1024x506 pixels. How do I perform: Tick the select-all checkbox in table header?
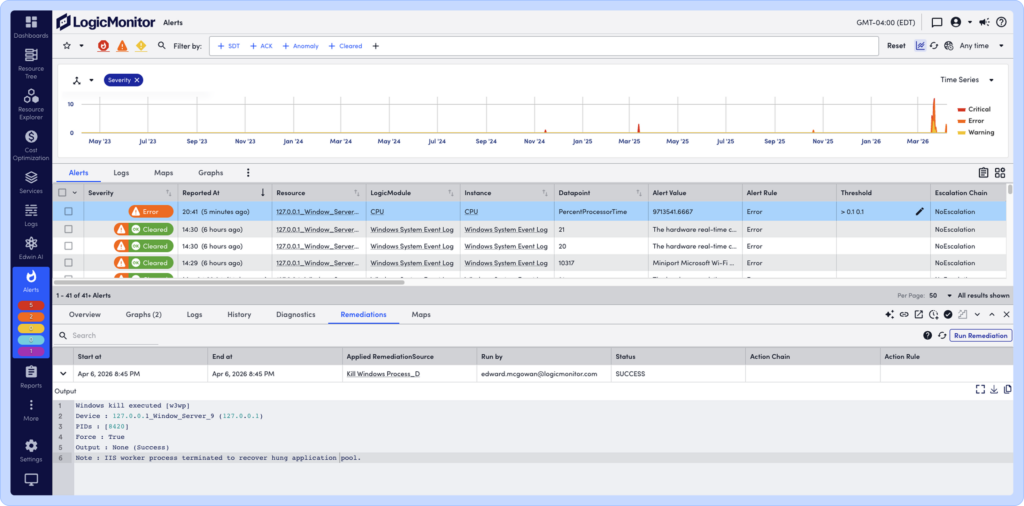pos(63,192)
